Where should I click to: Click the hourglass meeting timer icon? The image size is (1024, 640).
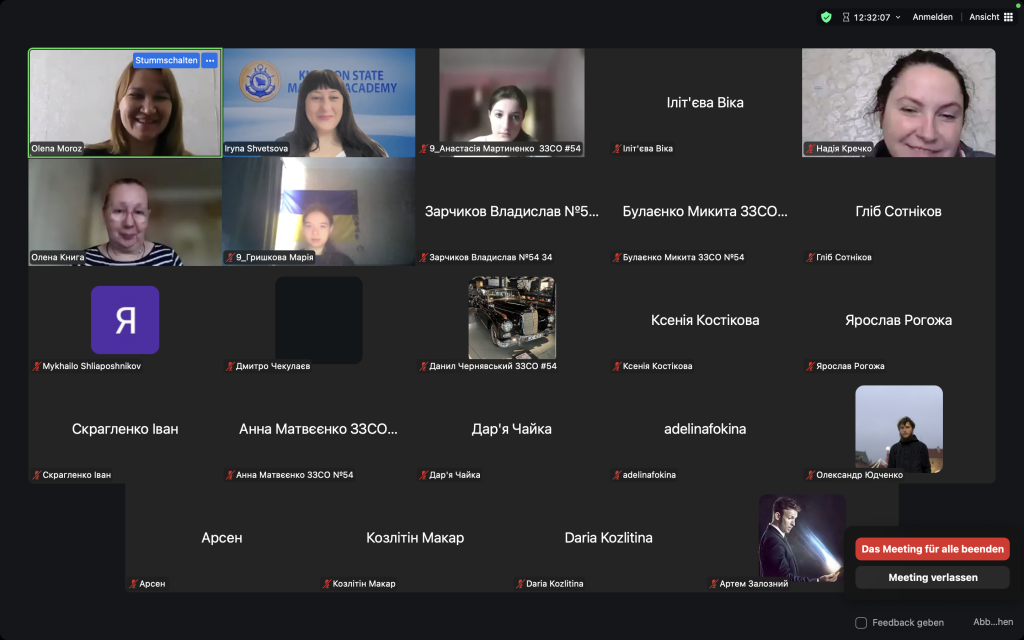(845, 17)
